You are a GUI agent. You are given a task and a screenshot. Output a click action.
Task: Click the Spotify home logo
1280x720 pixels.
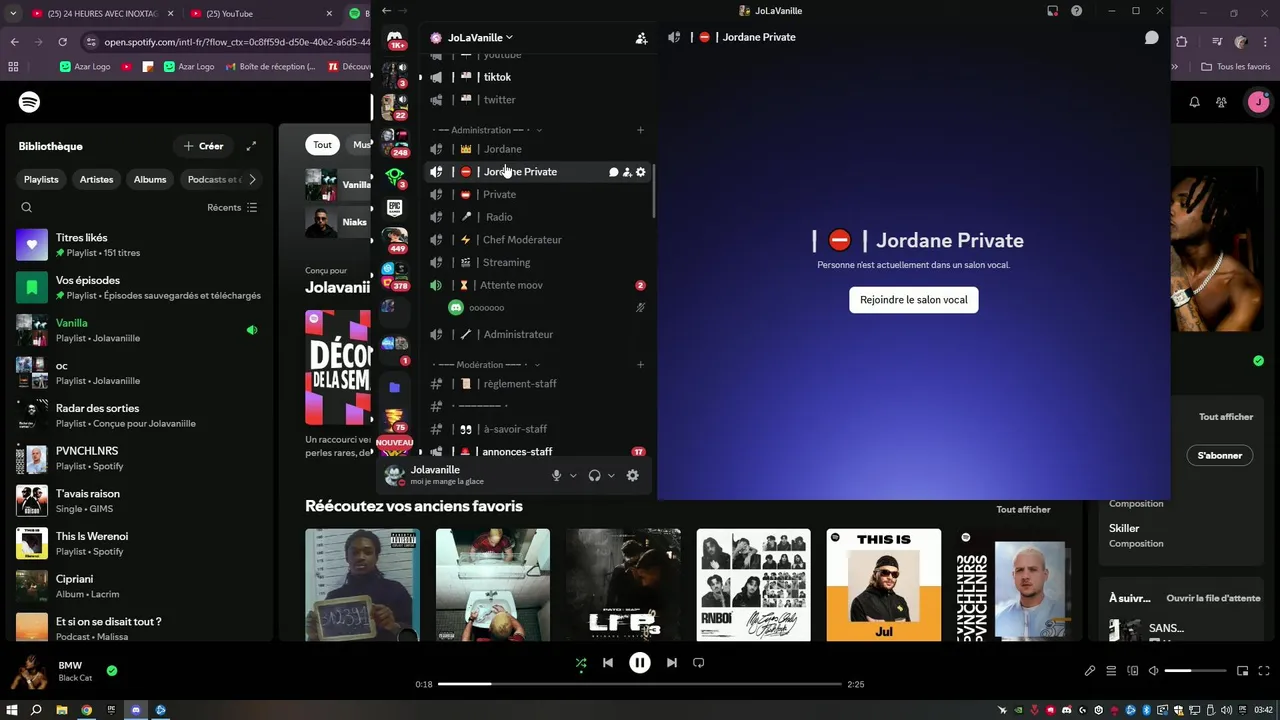point(30,102)
